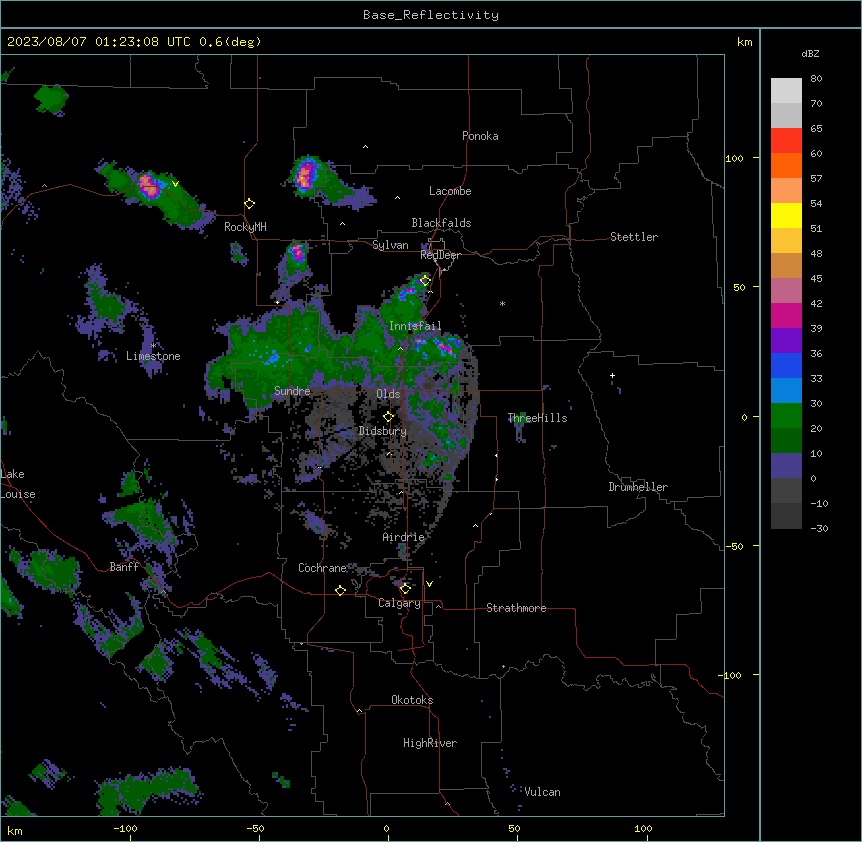Select the Okotoks label

pos(412,700)
